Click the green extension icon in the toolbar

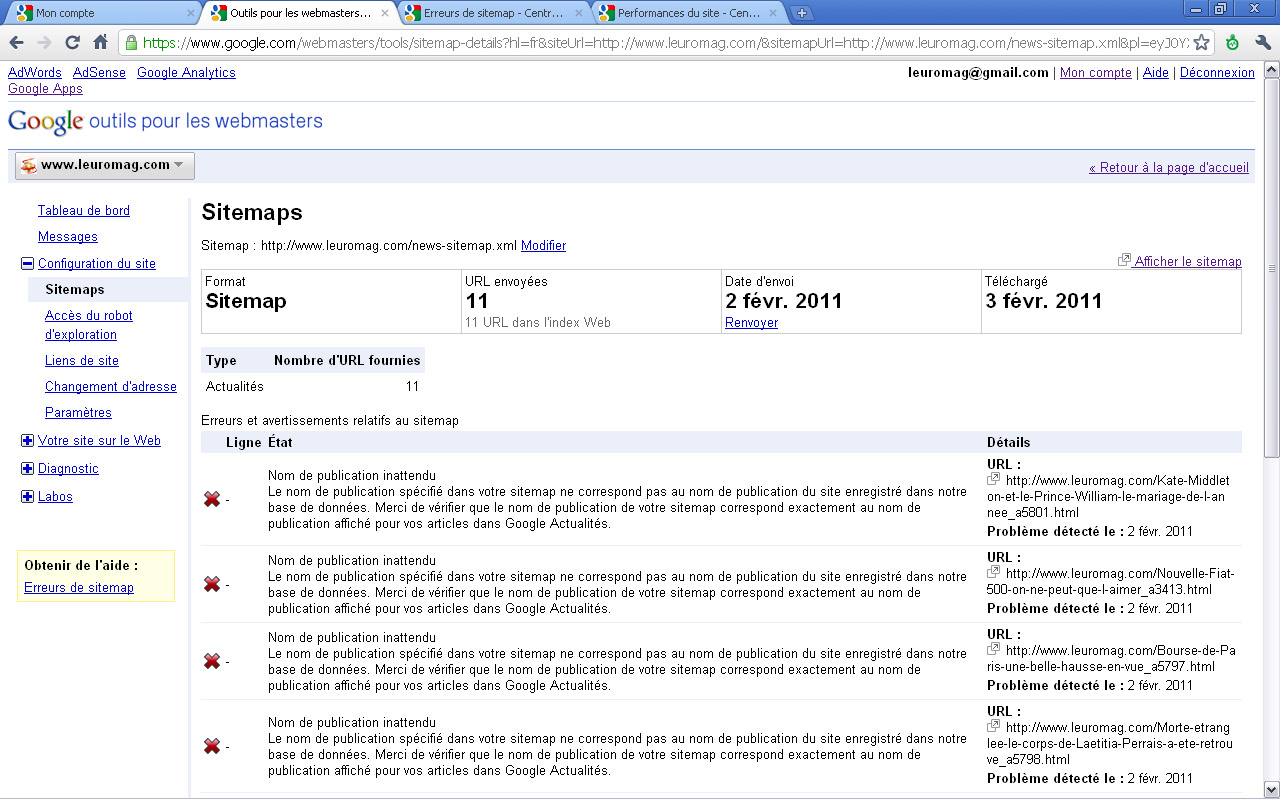[x=1232, y=43]
